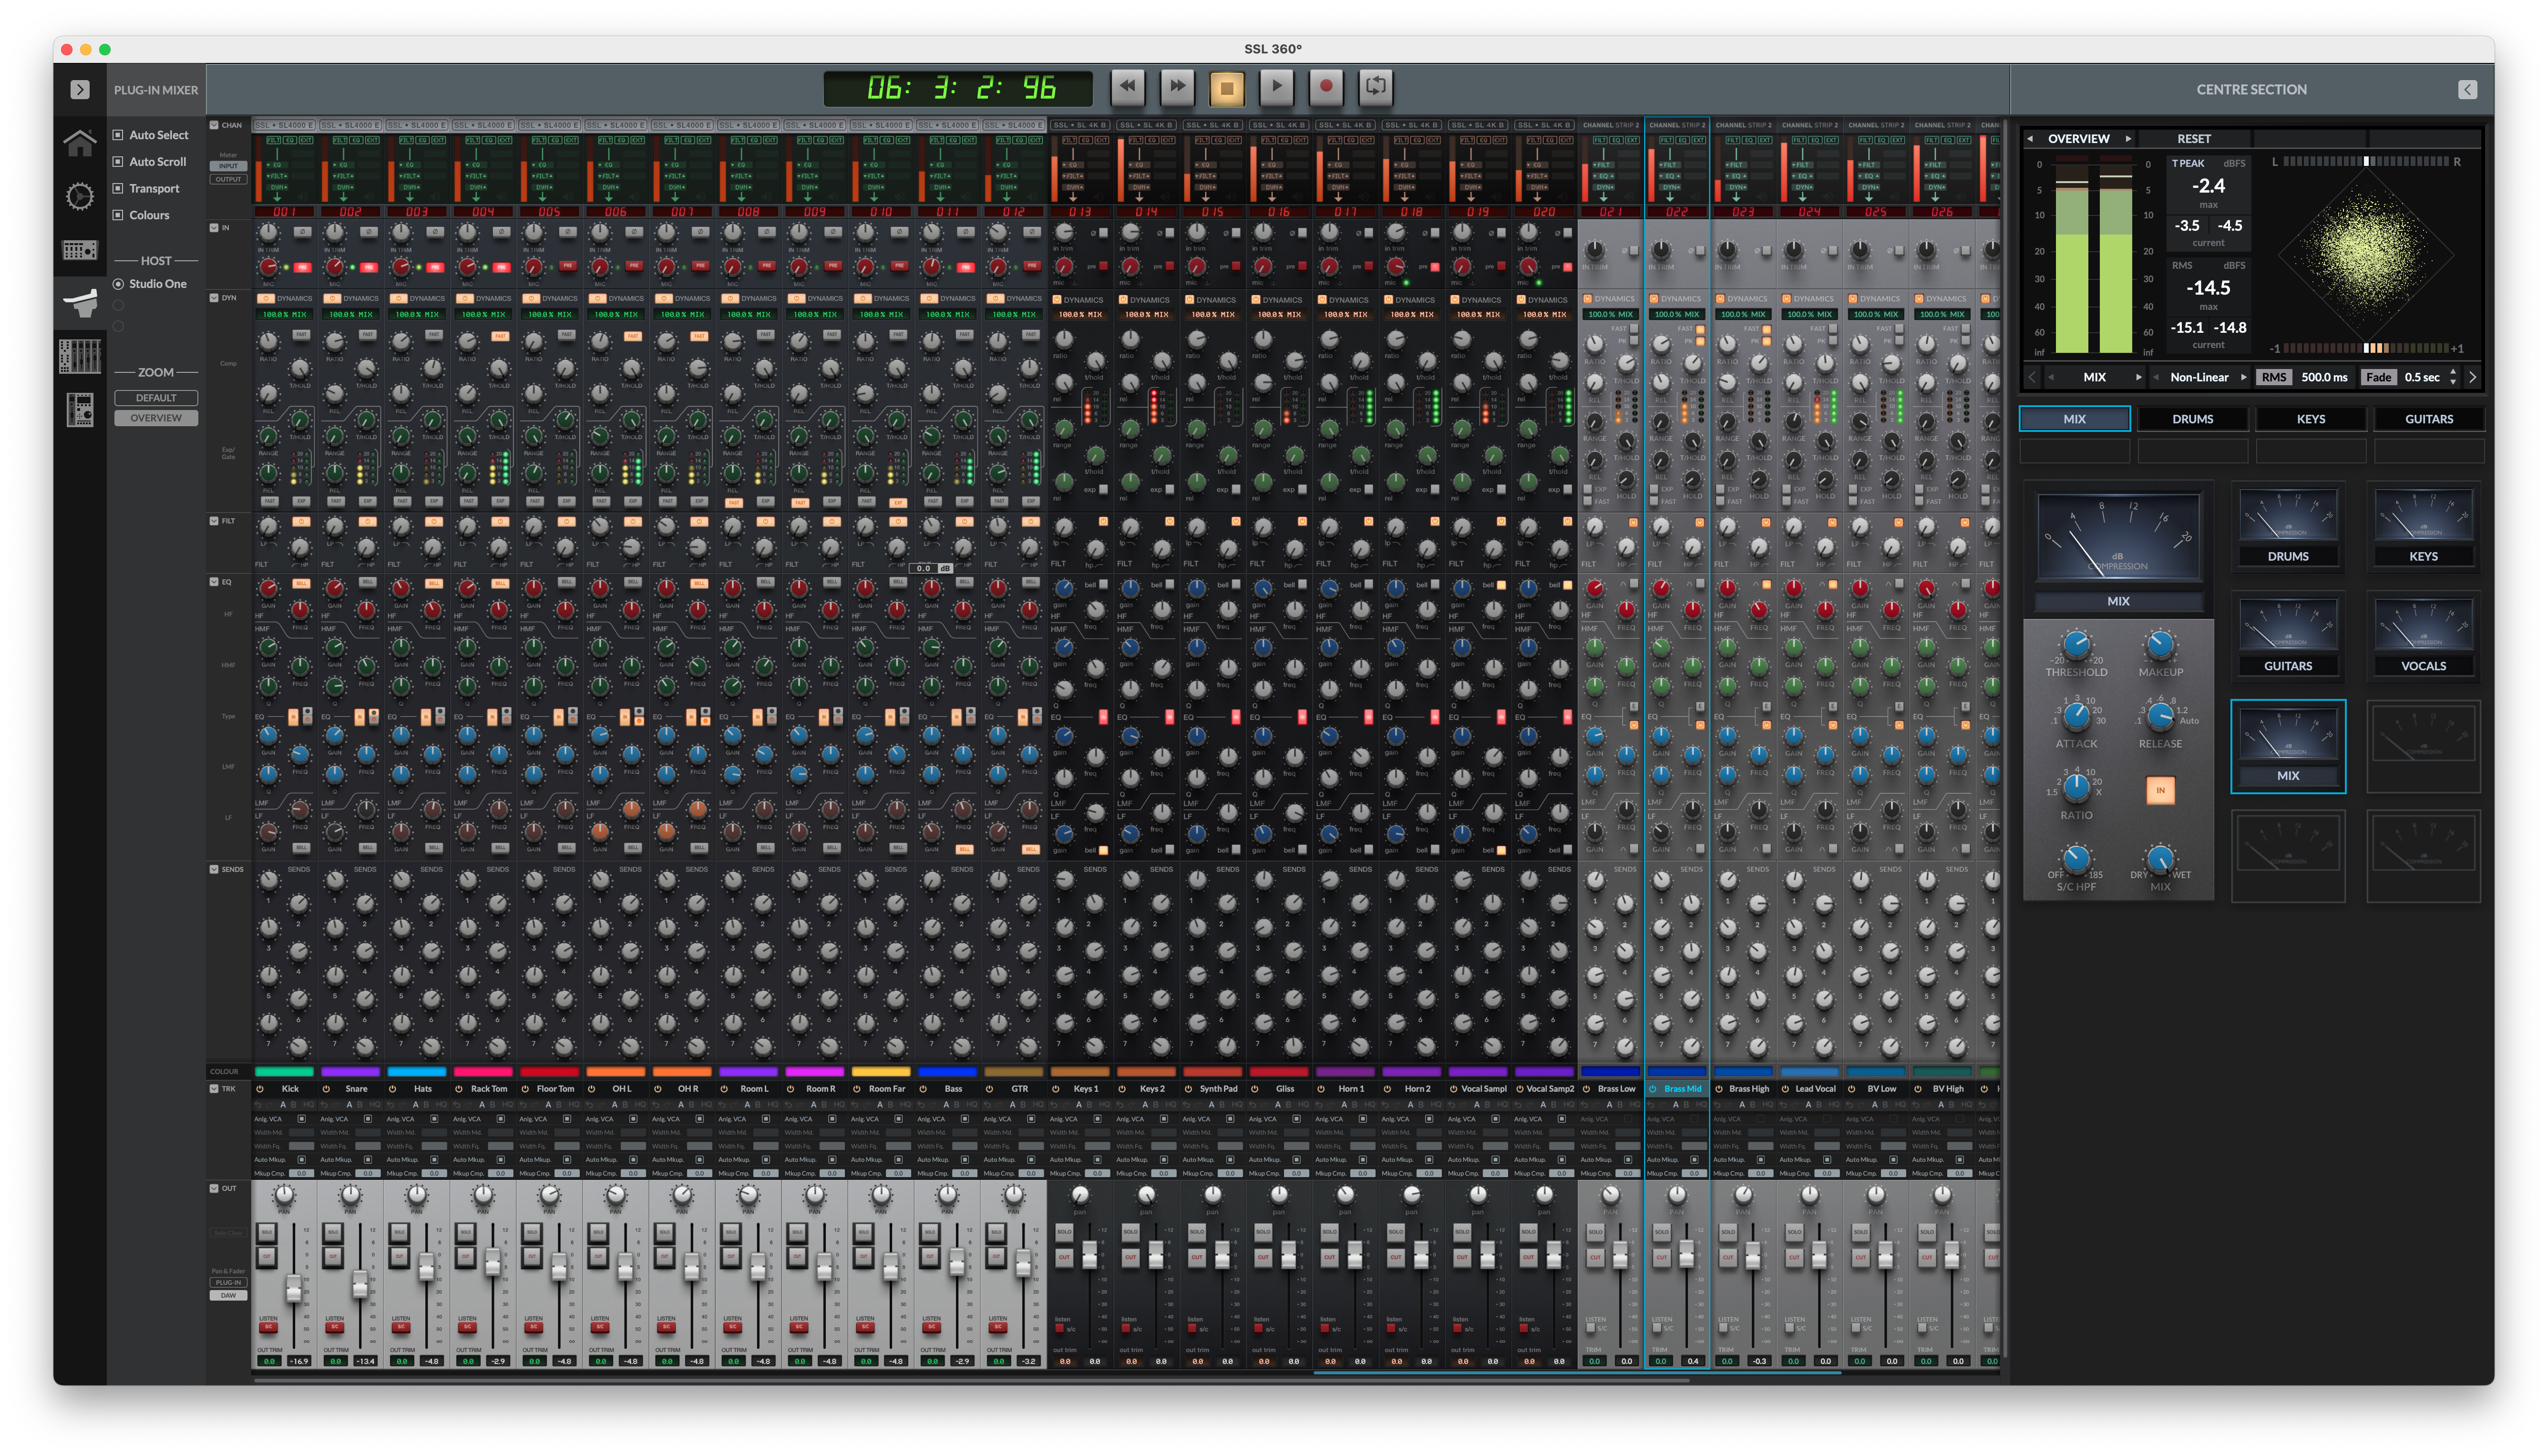The height and width of the screenshot is (1456, 2548).
Task: Click the purple colour swatch above Snare
Action: [350, 1072]
